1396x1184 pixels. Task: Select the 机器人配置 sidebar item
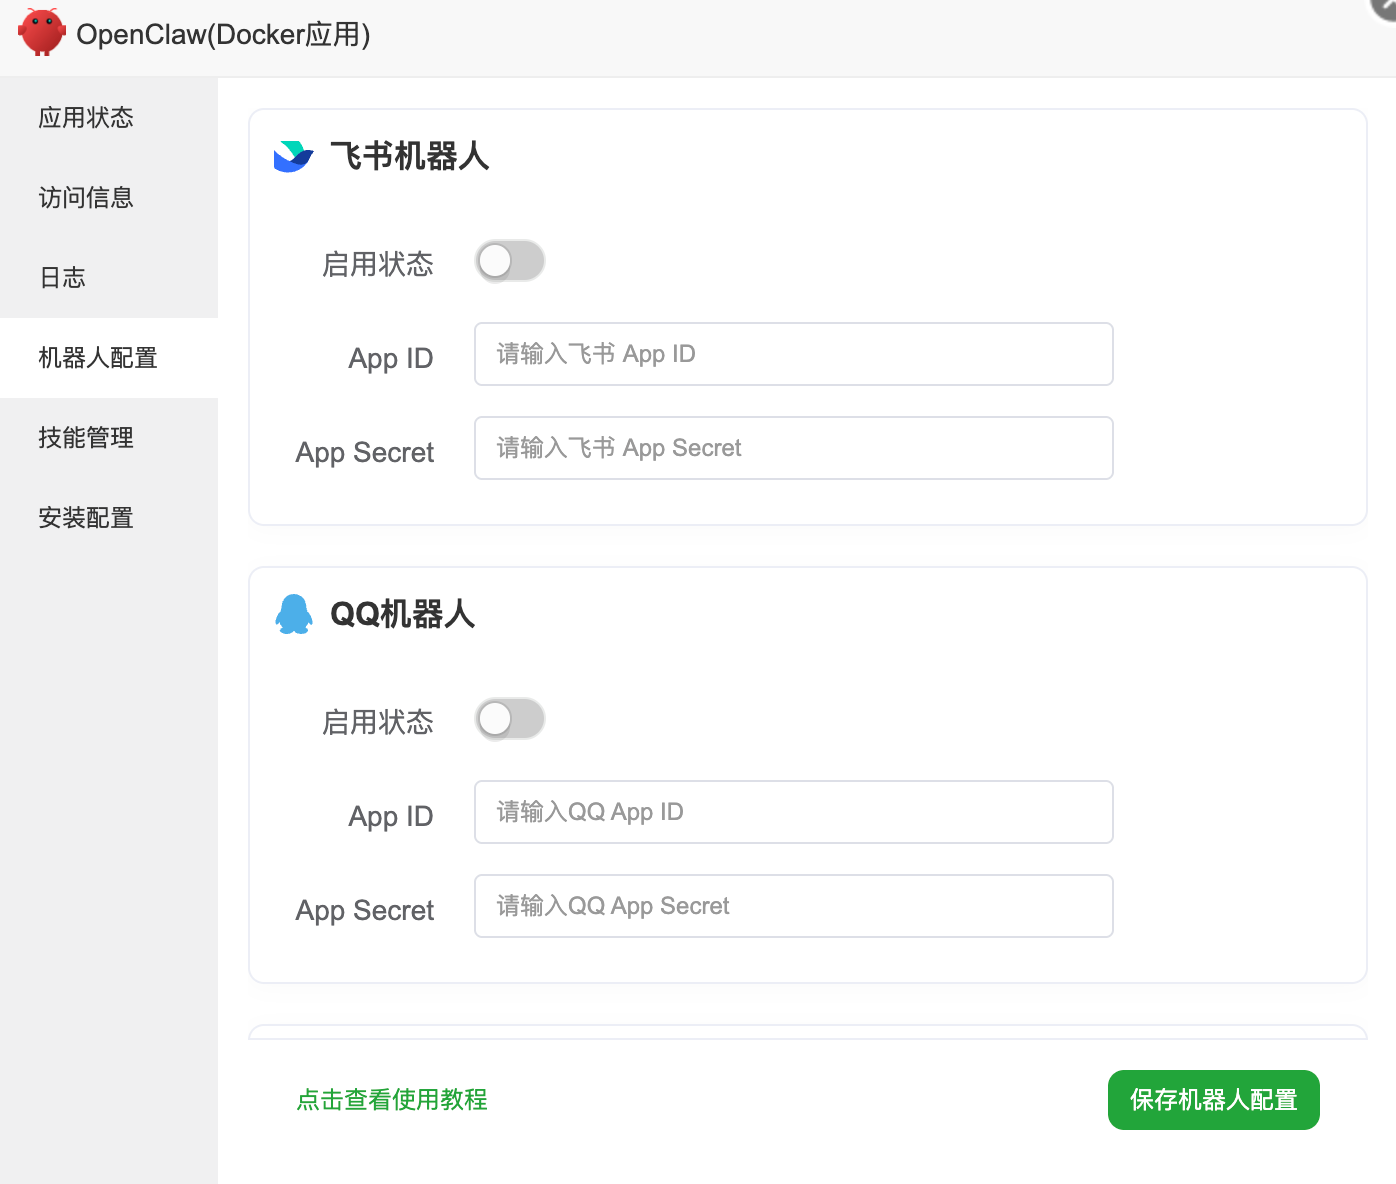pos(98,358)
